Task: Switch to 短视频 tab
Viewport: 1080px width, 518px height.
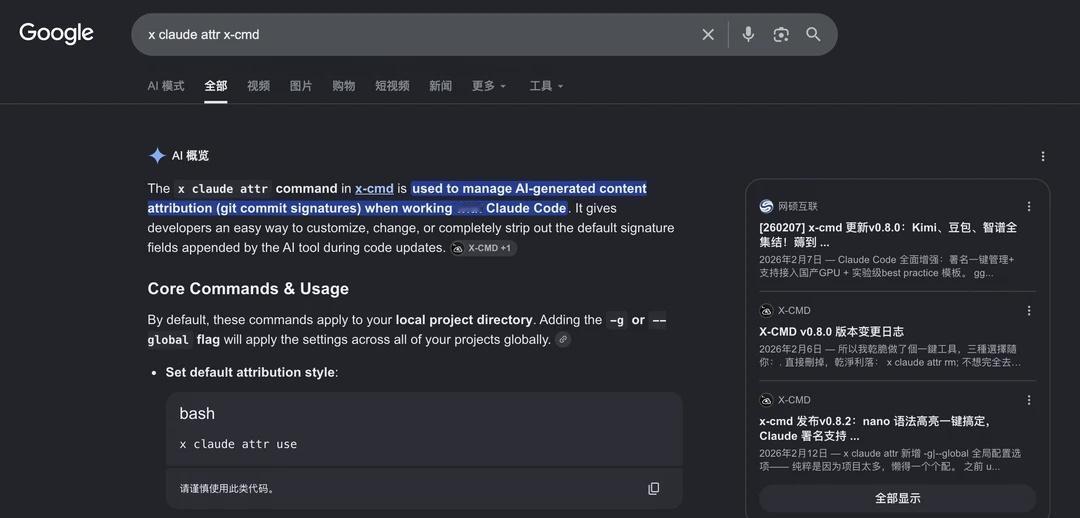Action: coord(392,86)
